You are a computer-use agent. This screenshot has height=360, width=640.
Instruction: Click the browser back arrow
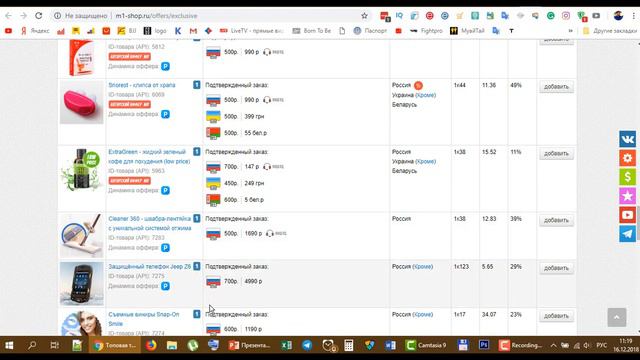pos(9,16)
